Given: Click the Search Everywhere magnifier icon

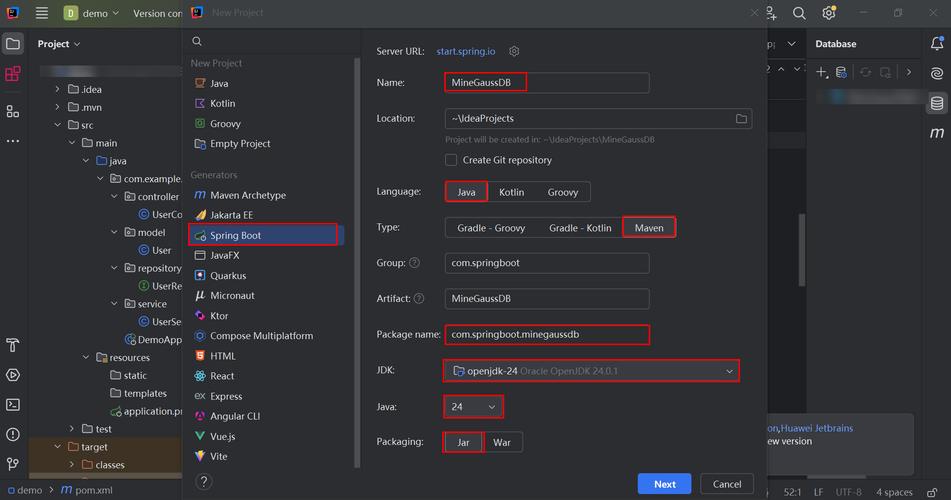Looking at the screenshot, I should point(799,13).
